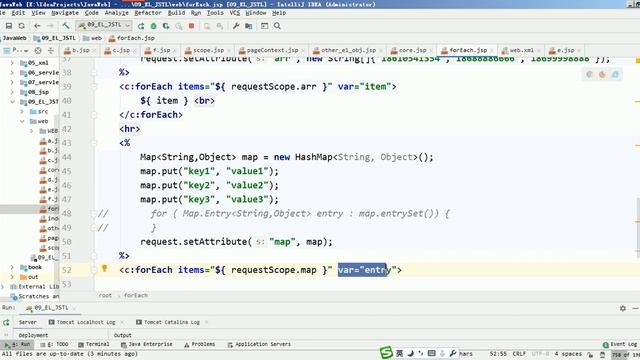Open the Terminal tool window button

click(x=94, y=344)
